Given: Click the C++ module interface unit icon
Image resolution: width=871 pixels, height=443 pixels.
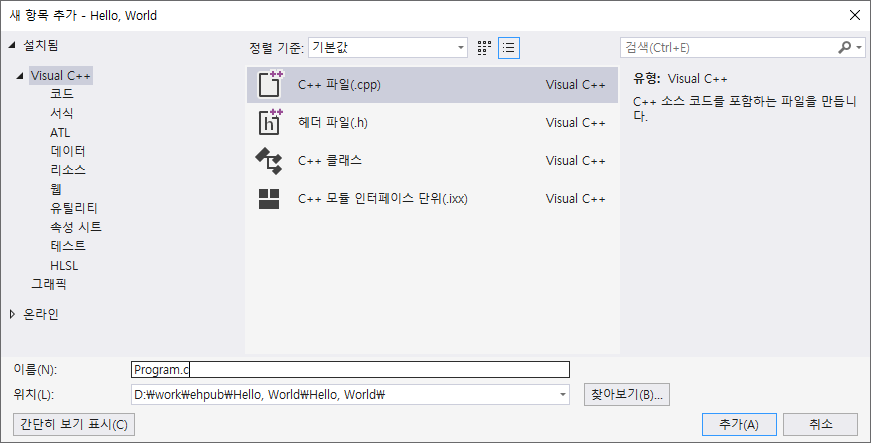Looking at the screenshot, I should click(269, 198).
